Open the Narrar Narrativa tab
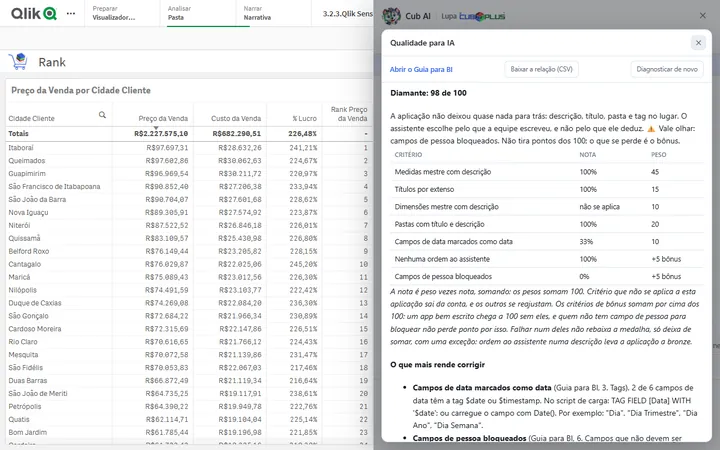Viewport: 720px width, 450px height. (273, 13)
